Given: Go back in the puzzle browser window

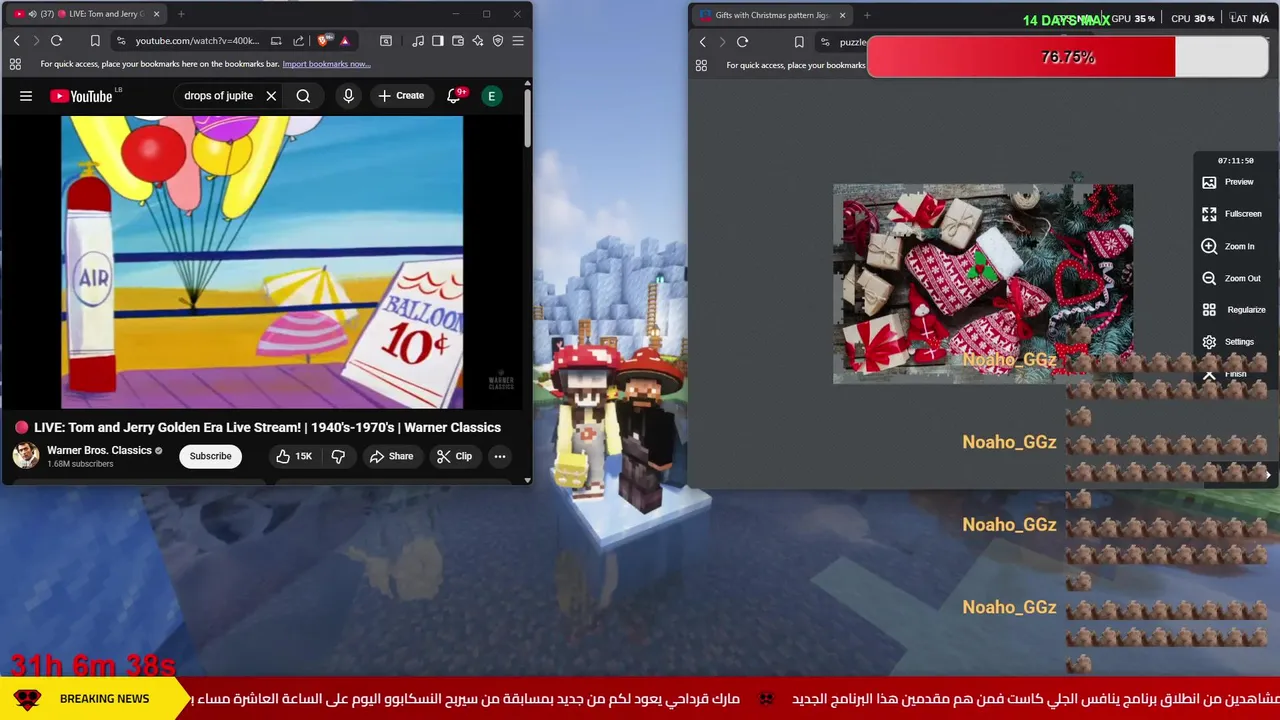Looking at the screenshot, I should 702,42.
